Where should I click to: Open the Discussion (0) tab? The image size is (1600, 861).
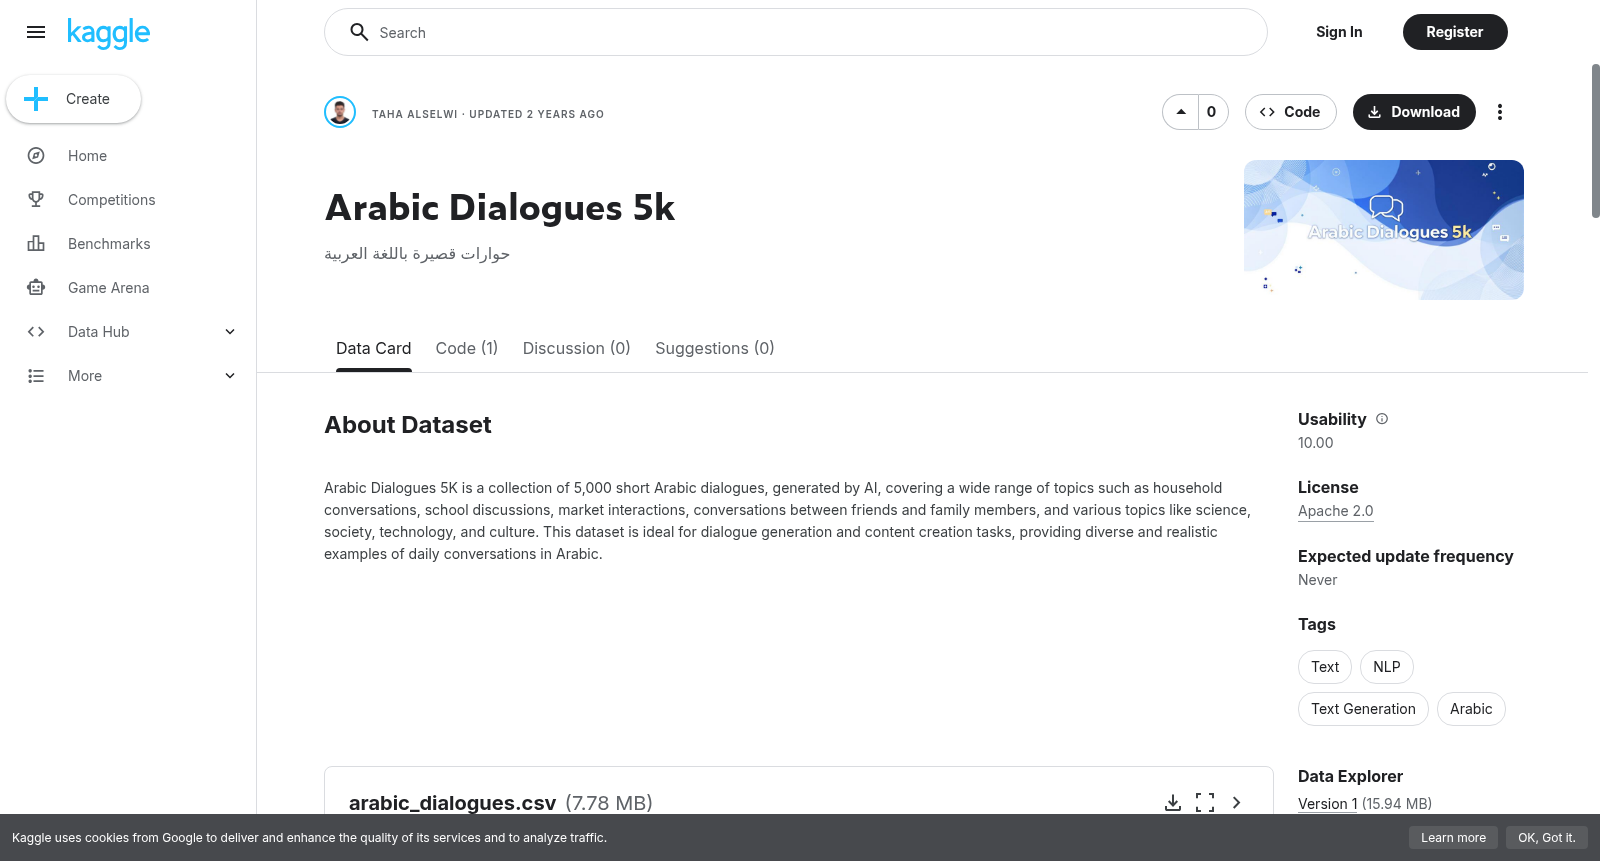[x=577, y=348]
